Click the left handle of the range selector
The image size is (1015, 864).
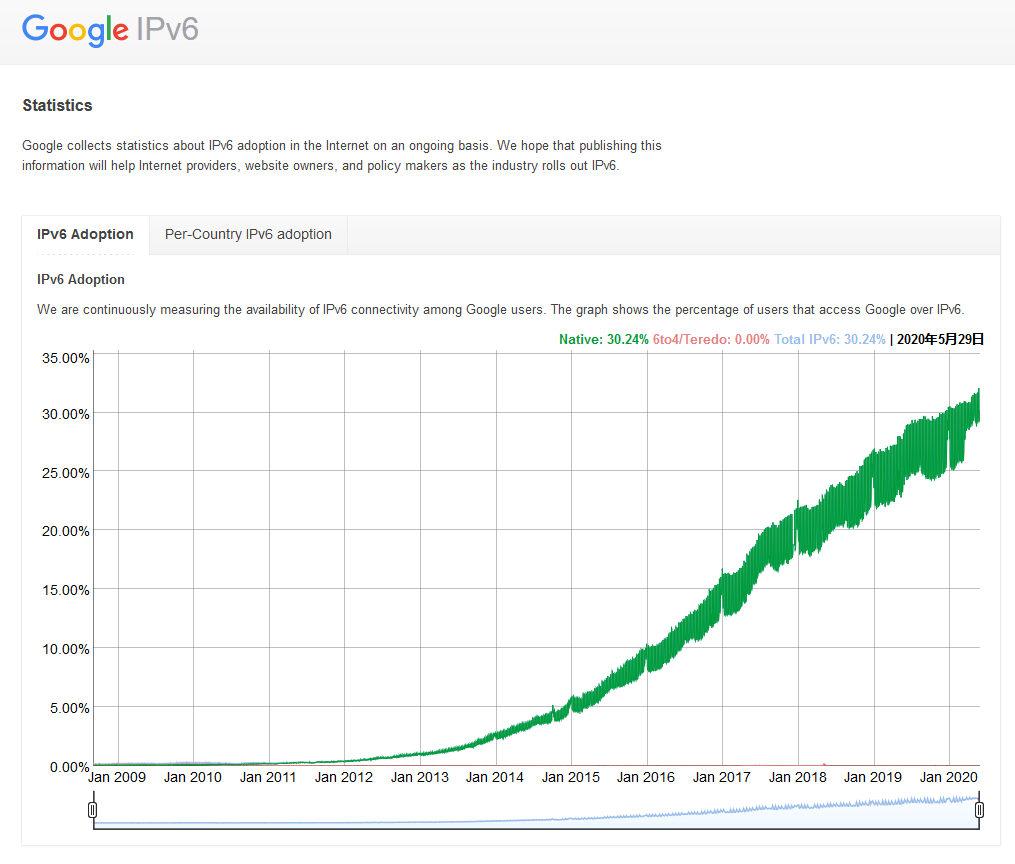point(93,809)
